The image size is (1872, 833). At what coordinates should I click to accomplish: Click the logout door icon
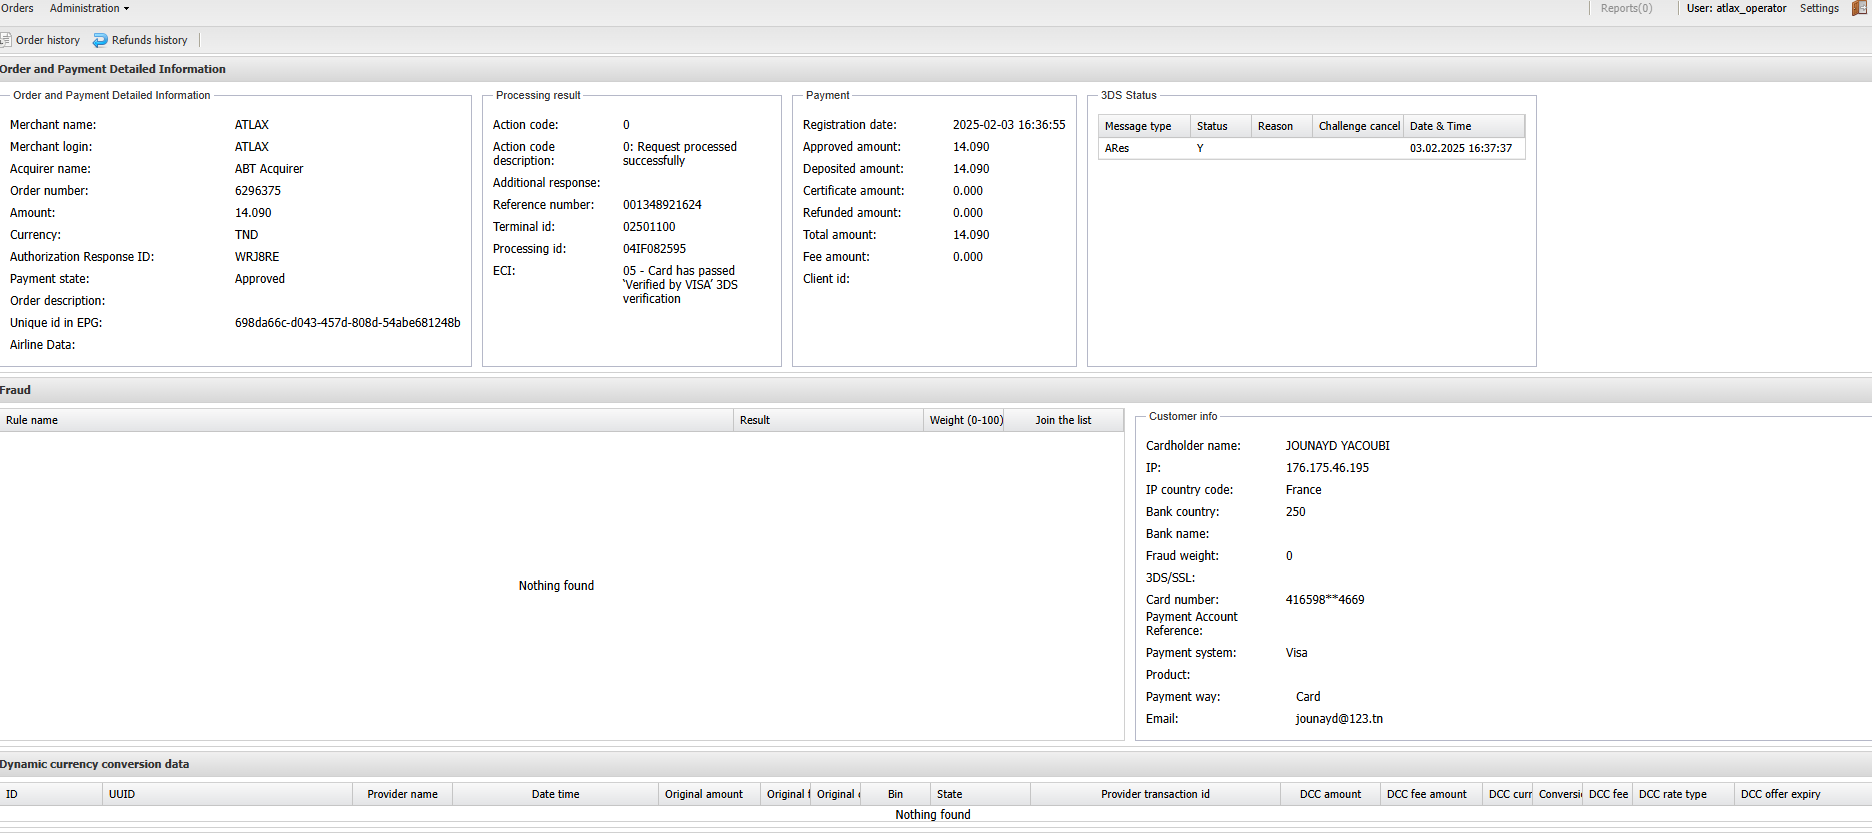[x=1859, y=8]
